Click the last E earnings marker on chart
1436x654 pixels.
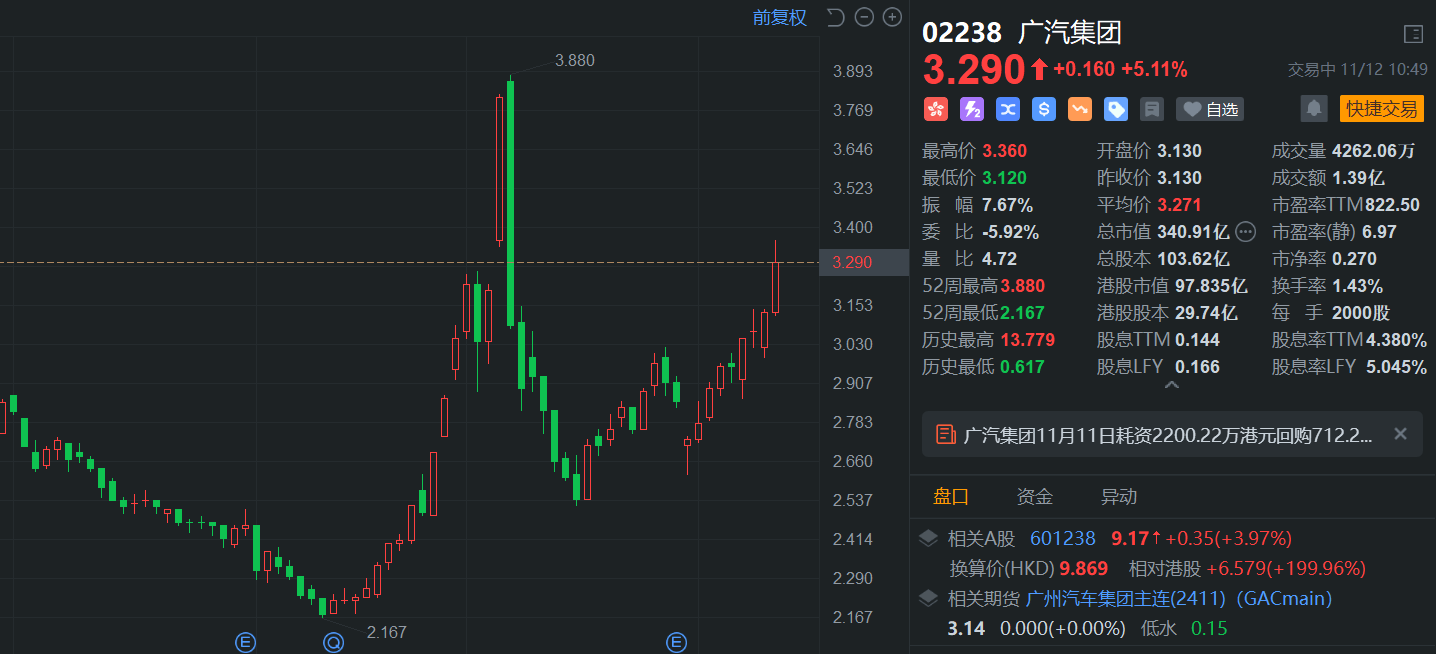(677, 642)
